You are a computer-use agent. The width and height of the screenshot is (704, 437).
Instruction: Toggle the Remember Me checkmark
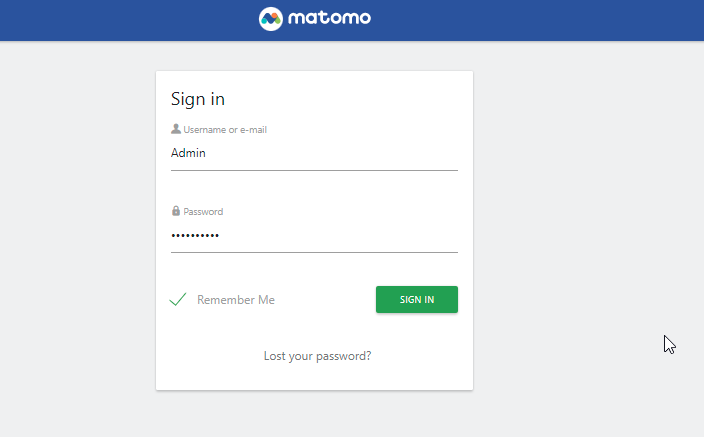pyautogui.click(x=178, y=299)
